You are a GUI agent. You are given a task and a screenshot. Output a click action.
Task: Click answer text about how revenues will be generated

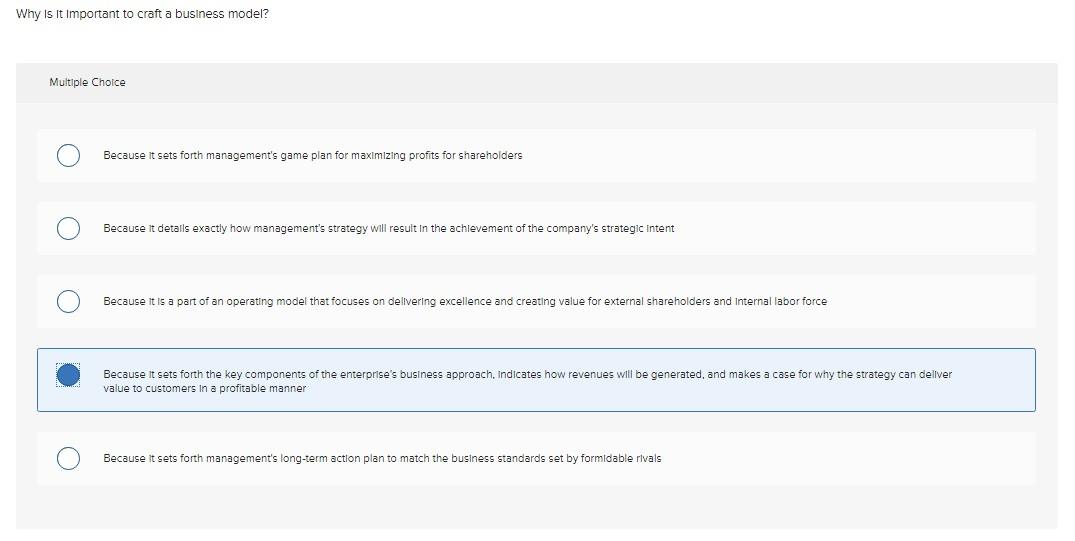pos(527,381)
